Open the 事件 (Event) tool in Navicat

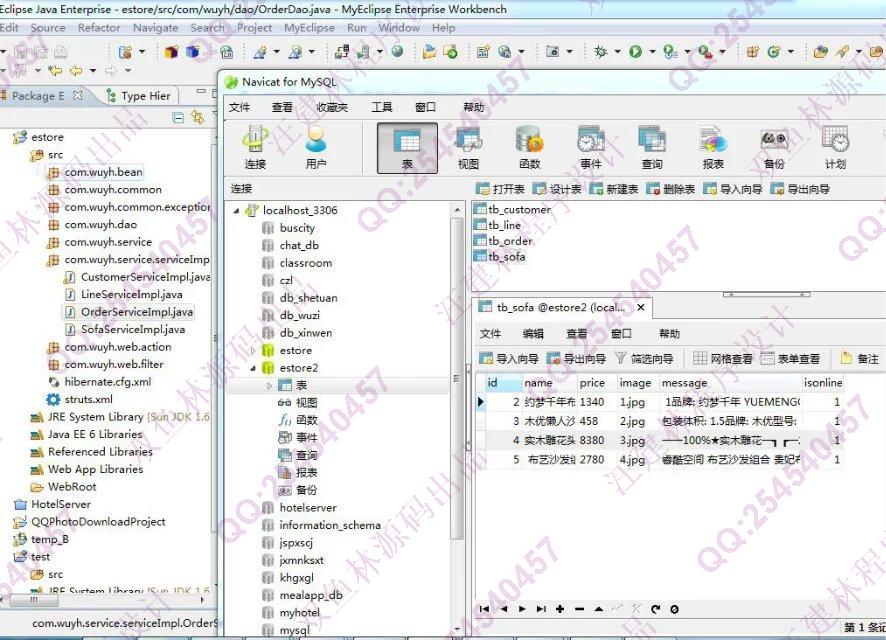590,147
